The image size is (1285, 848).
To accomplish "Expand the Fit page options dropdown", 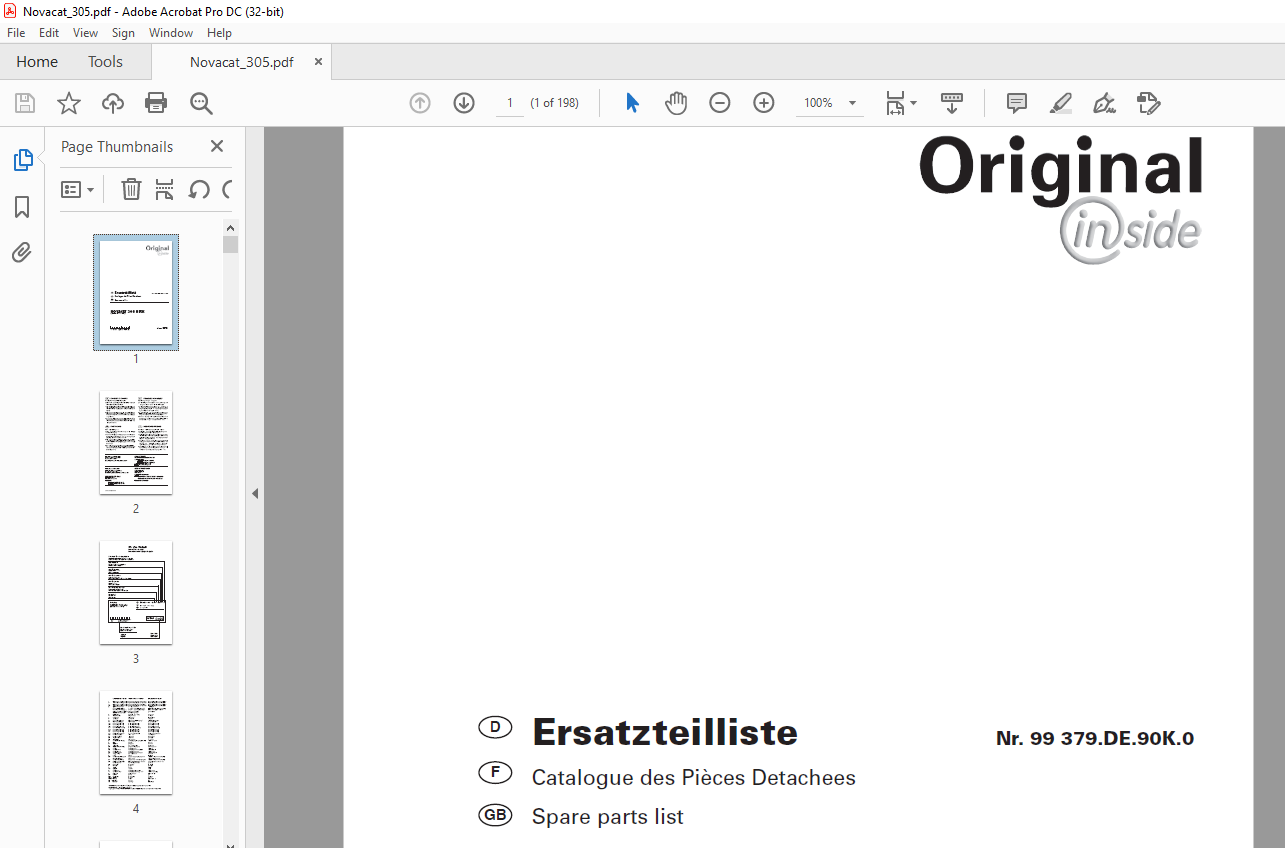I will 901,103.
